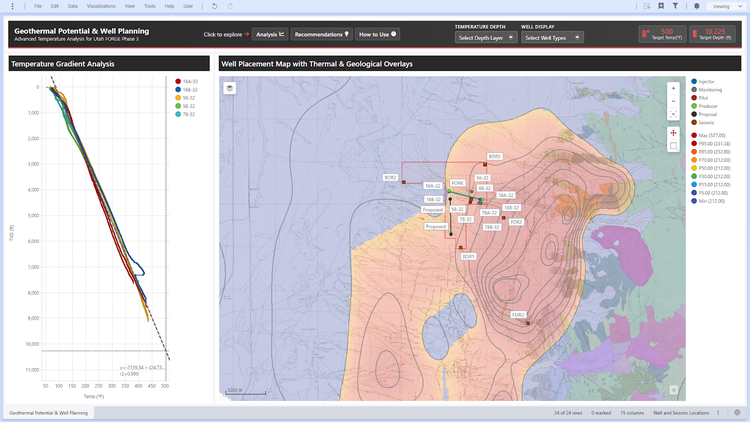Click the Recommendations button
This screenshot has width=750, height=422.
tap(321, 34)
